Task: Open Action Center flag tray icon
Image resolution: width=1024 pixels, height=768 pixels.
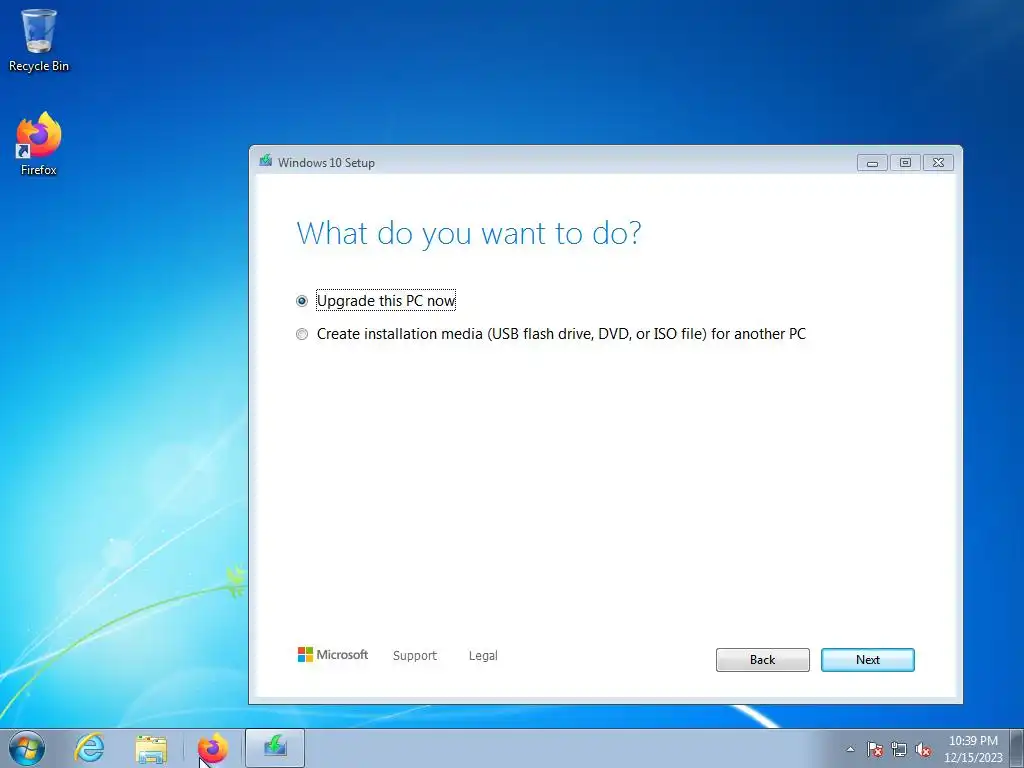Action: pos(874,749)
